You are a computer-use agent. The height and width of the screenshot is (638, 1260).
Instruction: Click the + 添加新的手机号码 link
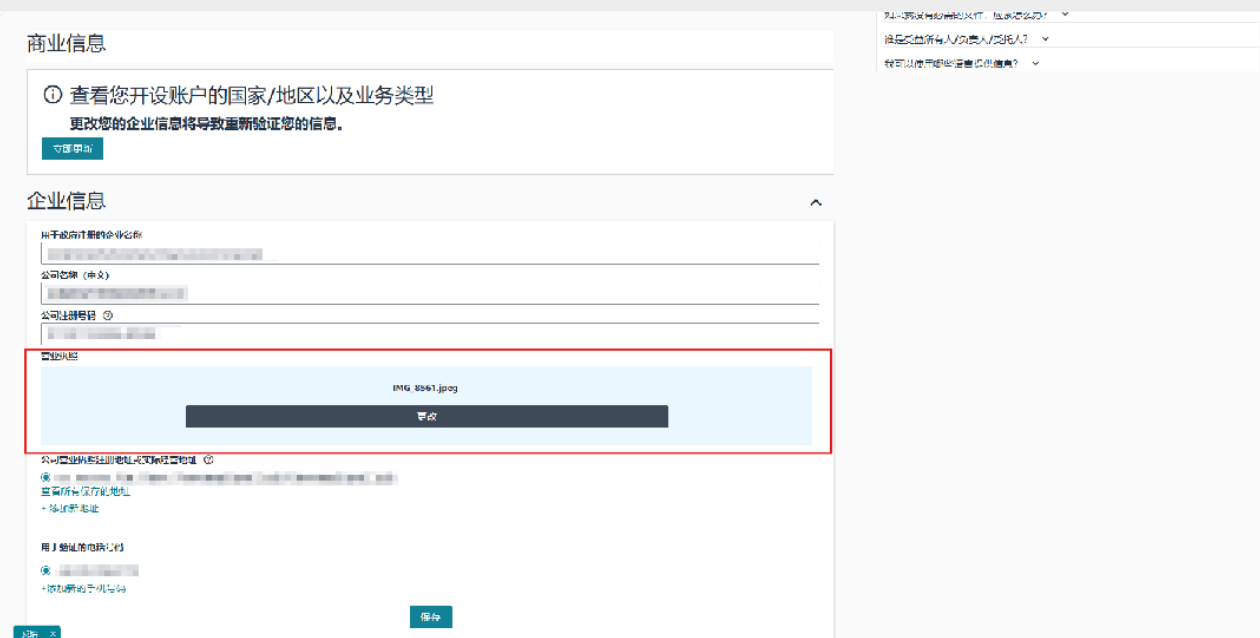[84, 589]
